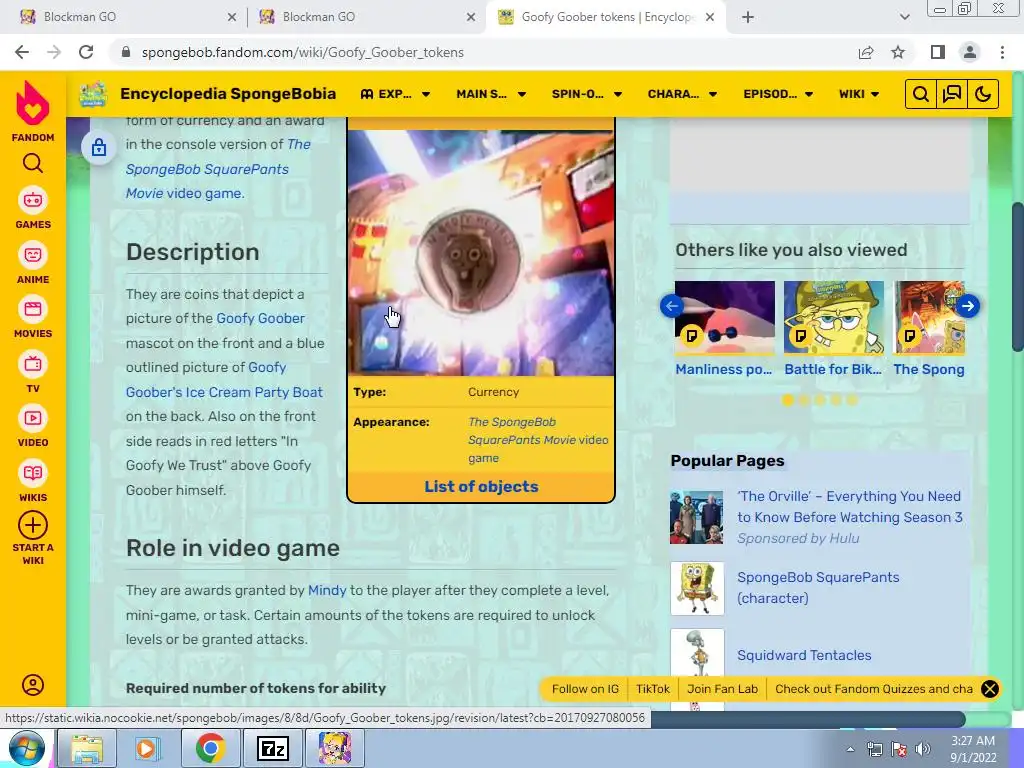1024x768 pixels.
Task: Click the wiki search magnifier button
Action: (920, 94)
